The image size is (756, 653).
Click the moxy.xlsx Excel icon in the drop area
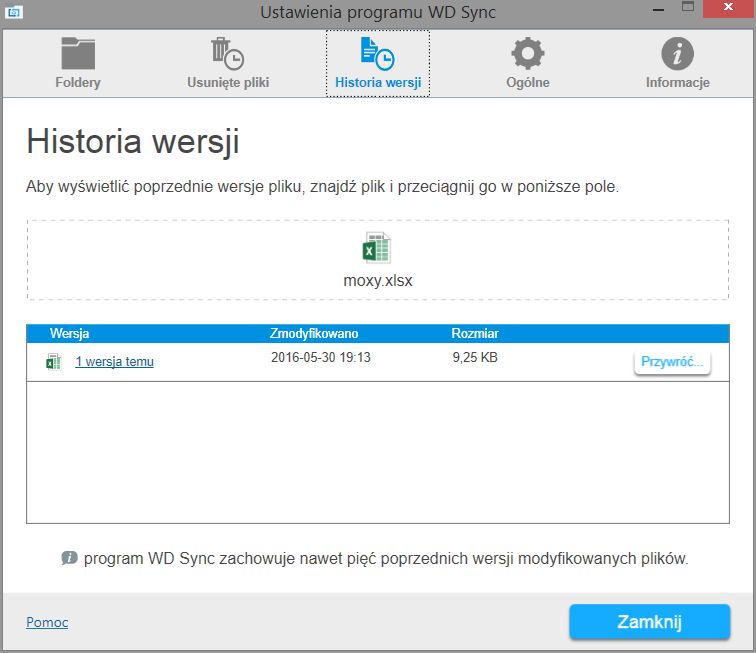(377, 248)
